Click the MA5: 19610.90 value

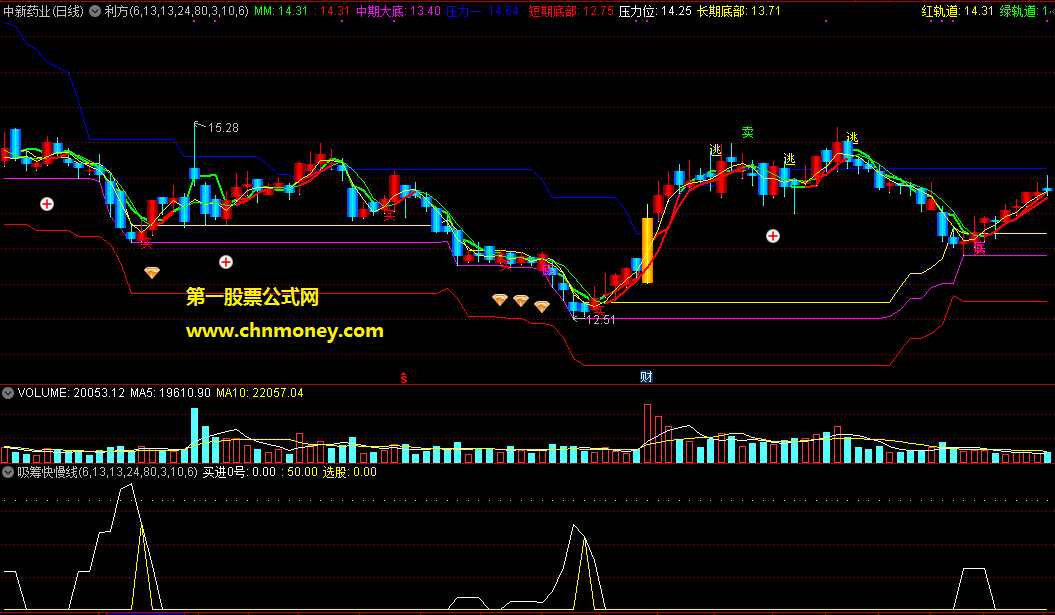(170, 392)
